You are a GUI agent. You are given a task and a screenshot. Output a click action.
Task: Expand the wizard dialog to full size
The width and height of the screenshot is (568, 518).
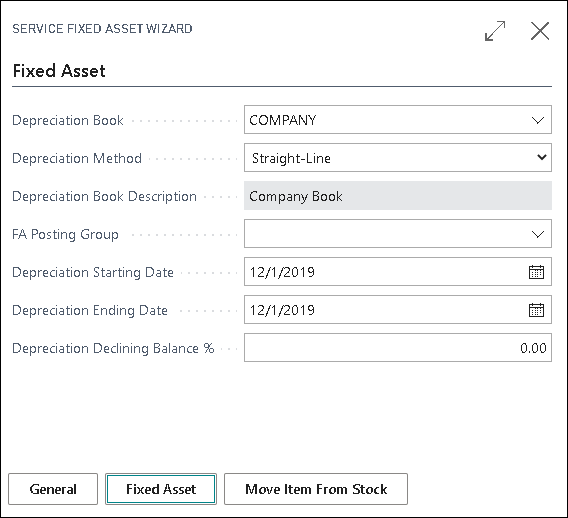coord(495,31)
